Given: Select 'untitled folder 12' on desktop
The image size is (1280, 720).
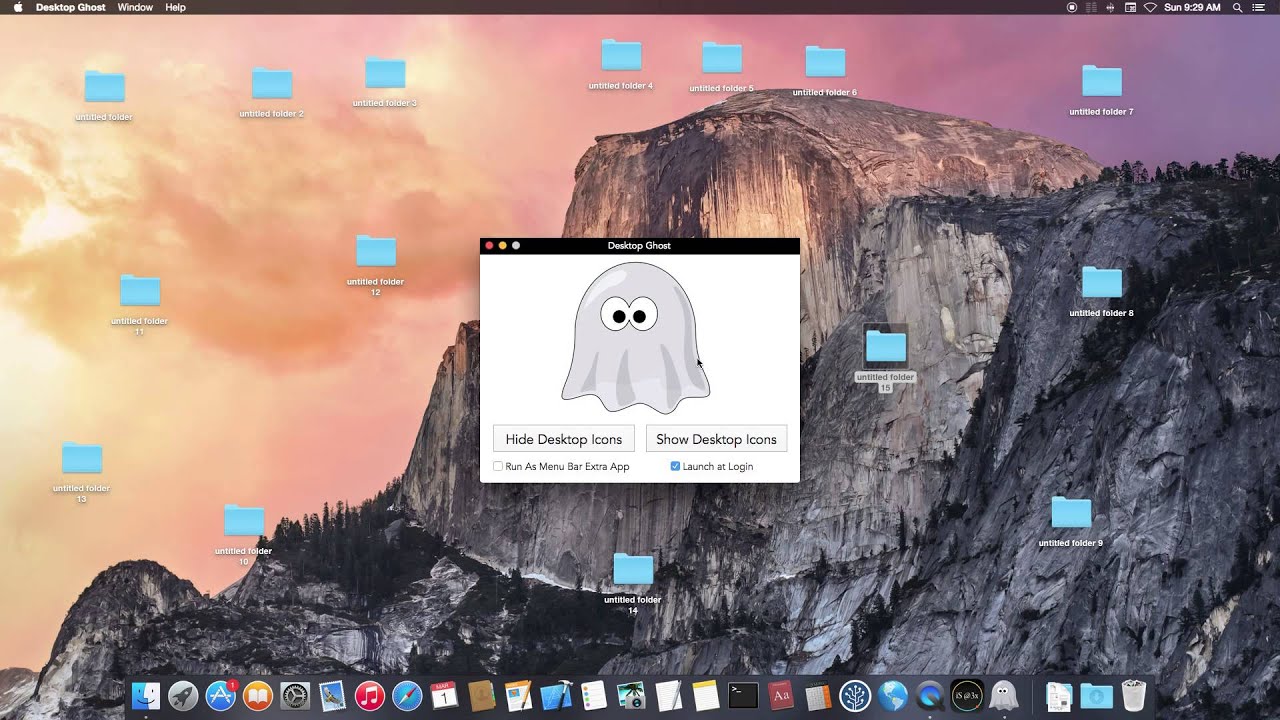Looking at the screenshot, I should tap(376, 265).
